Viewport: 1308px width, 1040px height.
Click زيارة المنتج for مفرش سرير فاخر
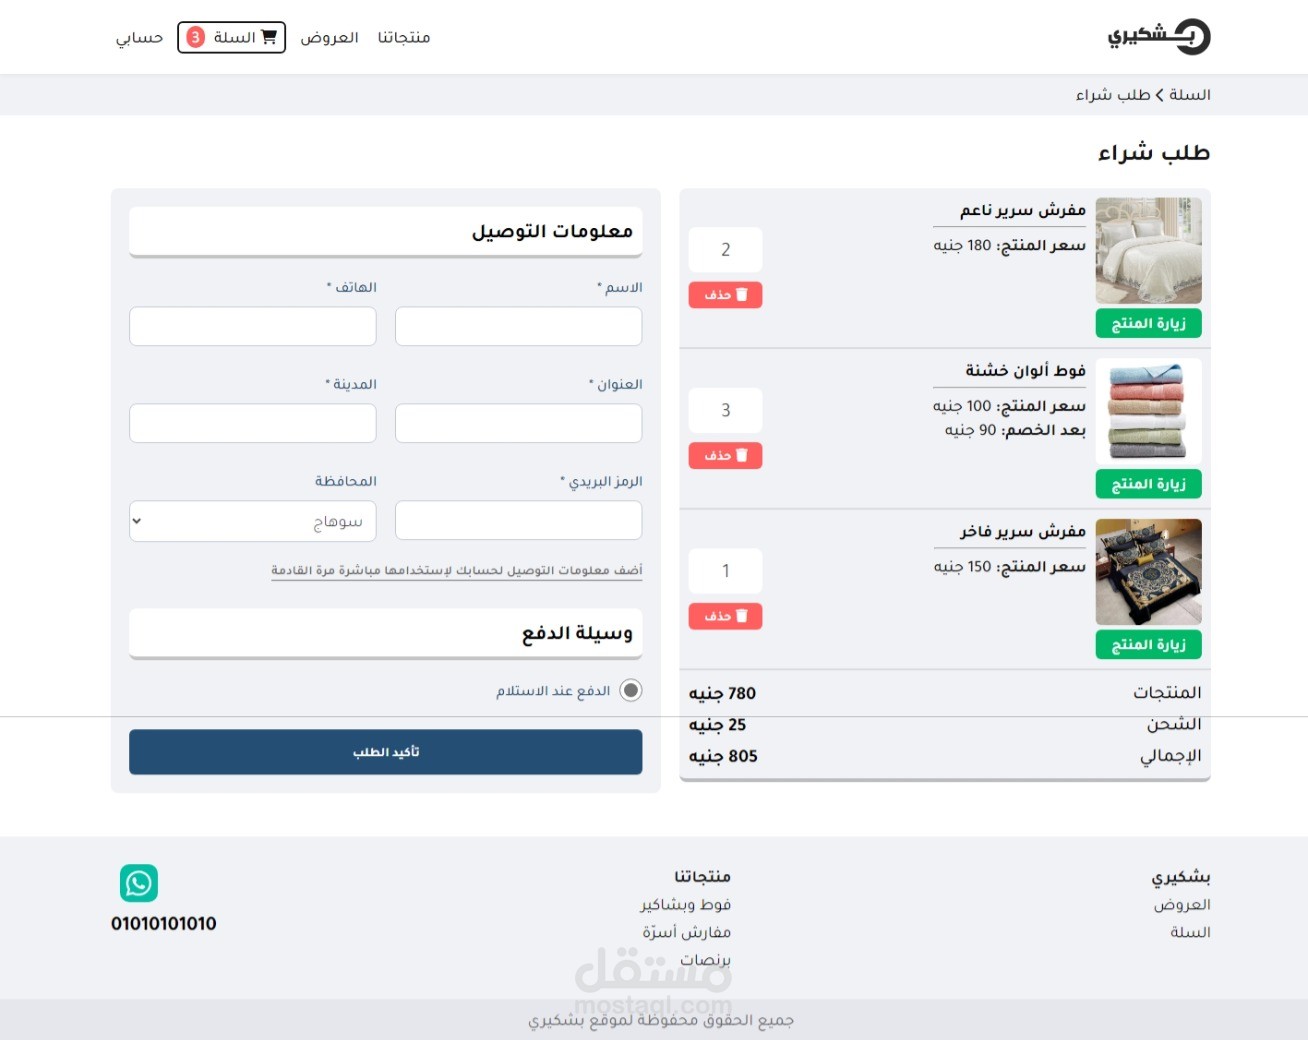point(1149,645)
